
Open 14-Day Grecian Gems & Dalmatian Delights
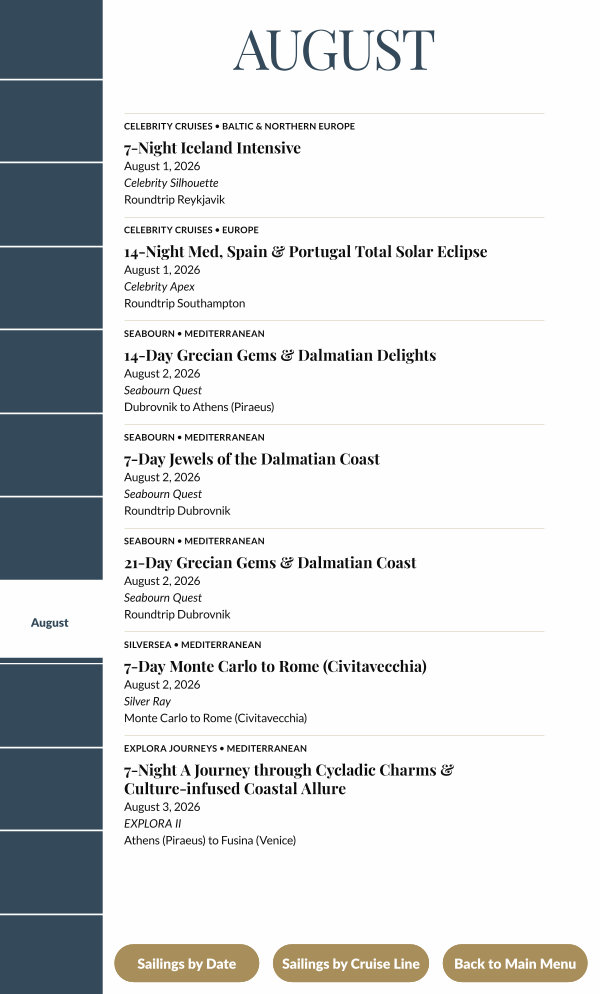click(280, 355)
